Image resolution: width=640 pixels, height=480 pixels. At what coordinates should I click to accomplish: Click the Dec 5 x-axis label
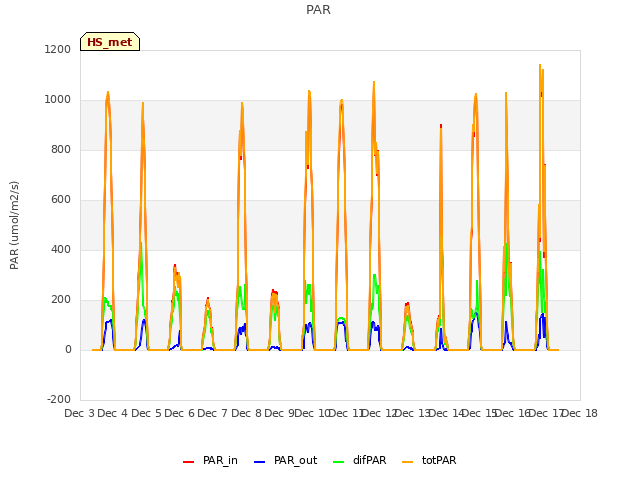point(146,413)
